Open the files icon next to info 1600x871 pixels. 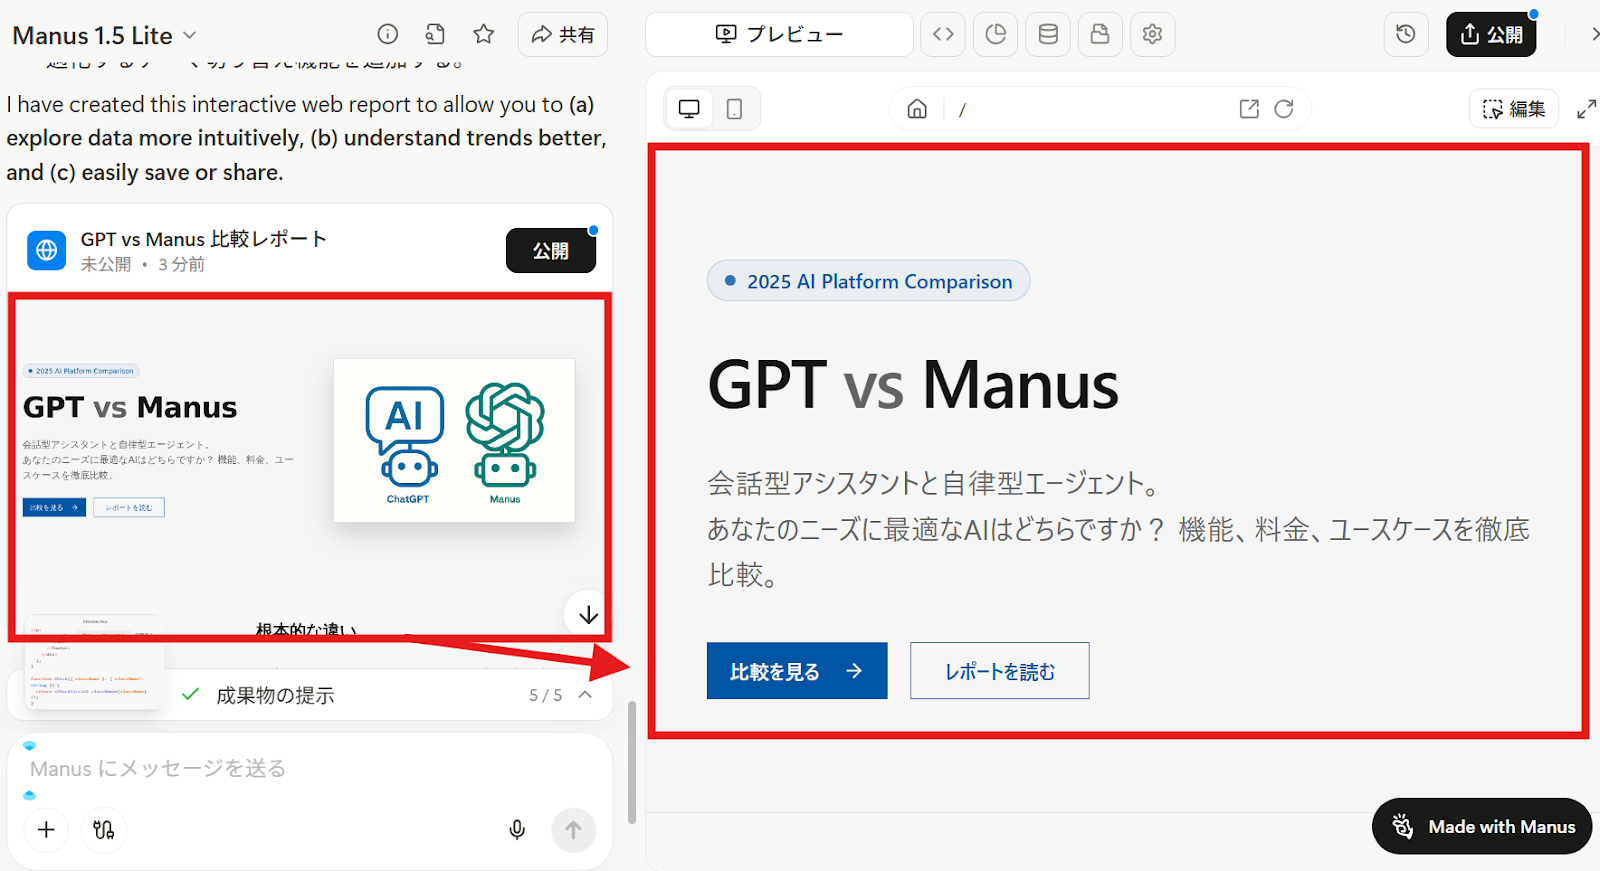pos(435,34)
